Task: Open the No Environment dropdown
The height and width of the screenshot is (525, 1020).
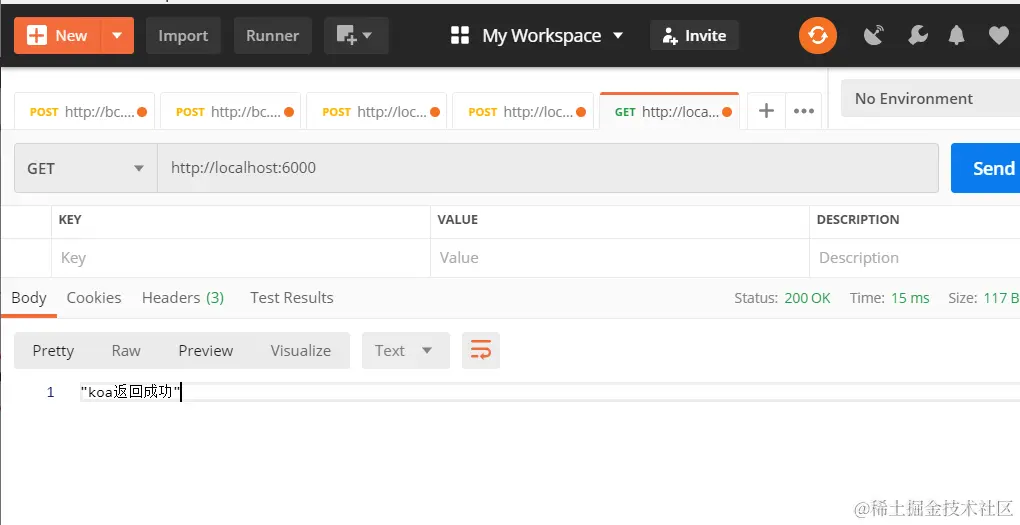Action: click(930, 99)
